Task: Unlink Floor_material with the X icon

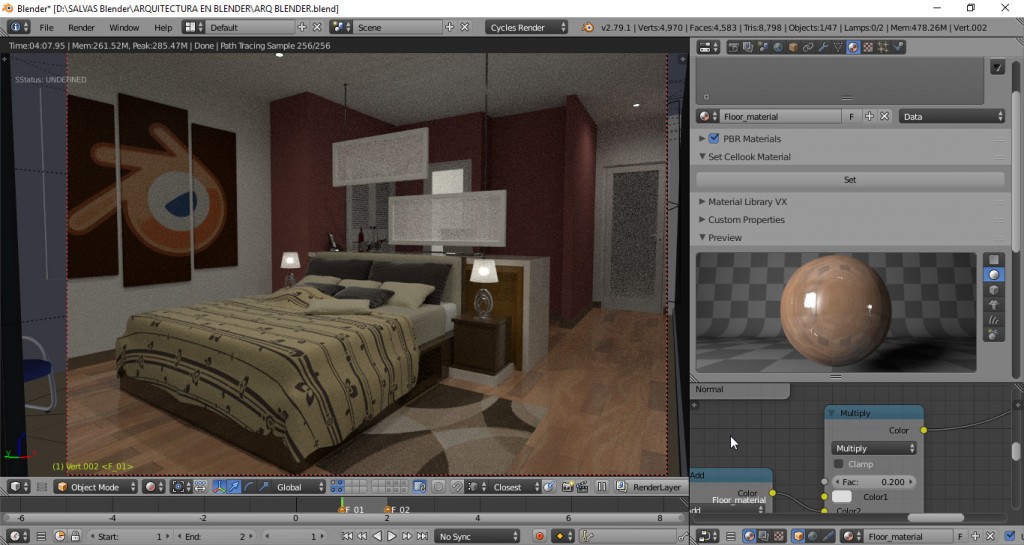Action: [x=884, y=116]
